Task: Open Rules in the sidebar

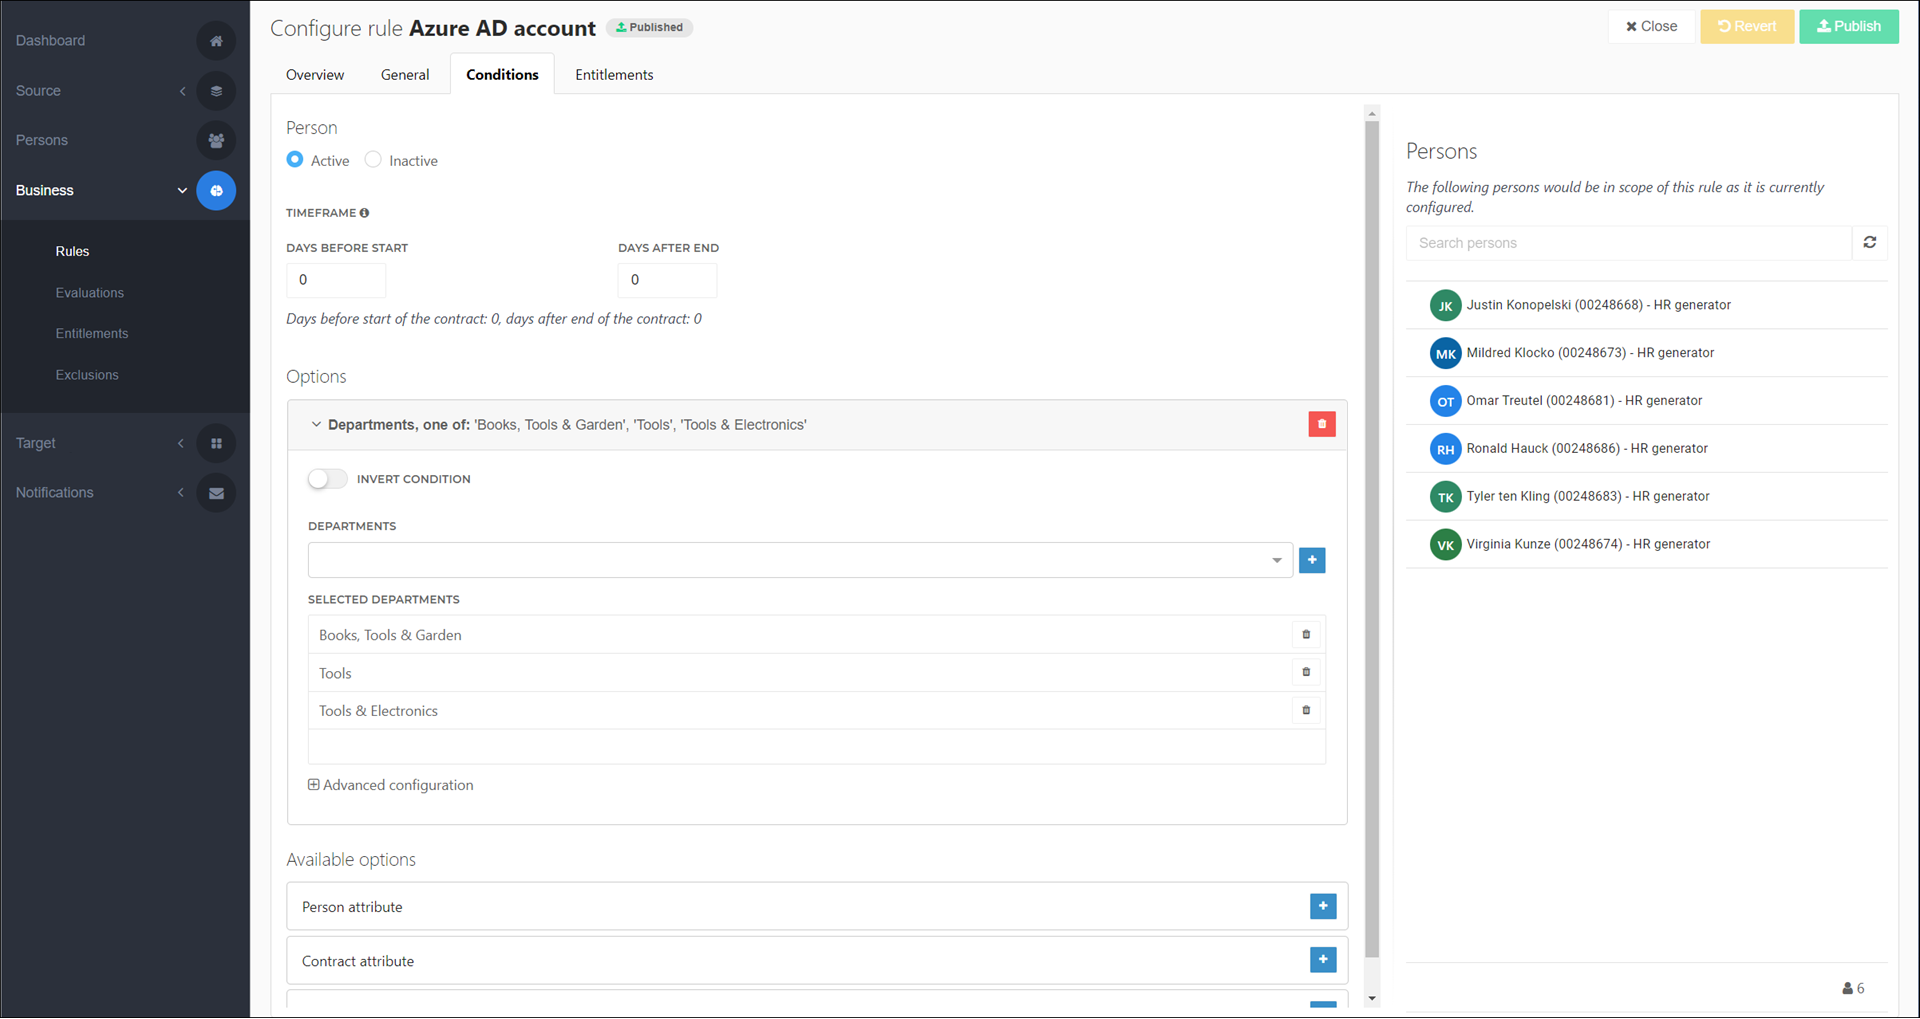Action: point(72,252)
